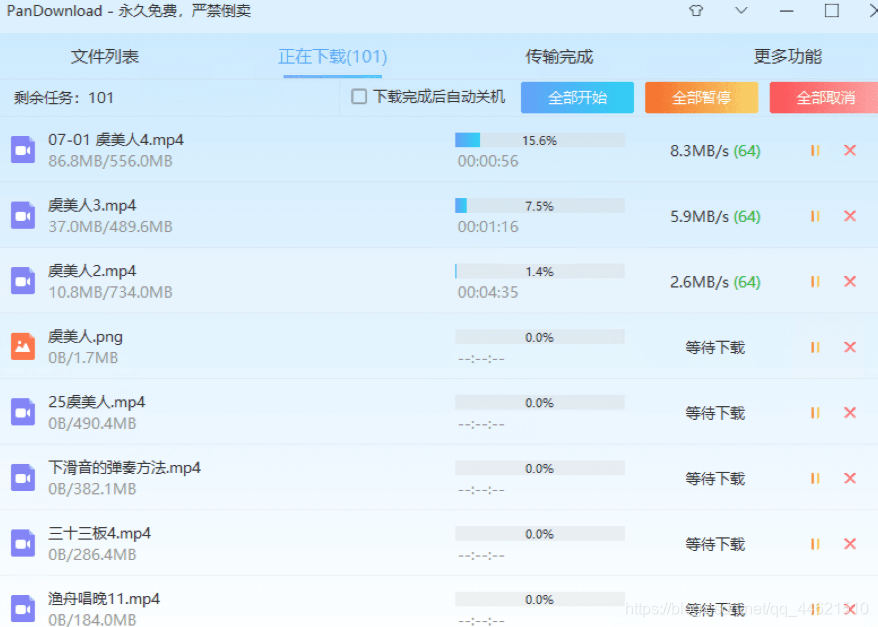This screenshot has height=627, width=878.
Task: Pause the 下滑音的弹奏方法.mp4 download
Action: coord(815,478)
